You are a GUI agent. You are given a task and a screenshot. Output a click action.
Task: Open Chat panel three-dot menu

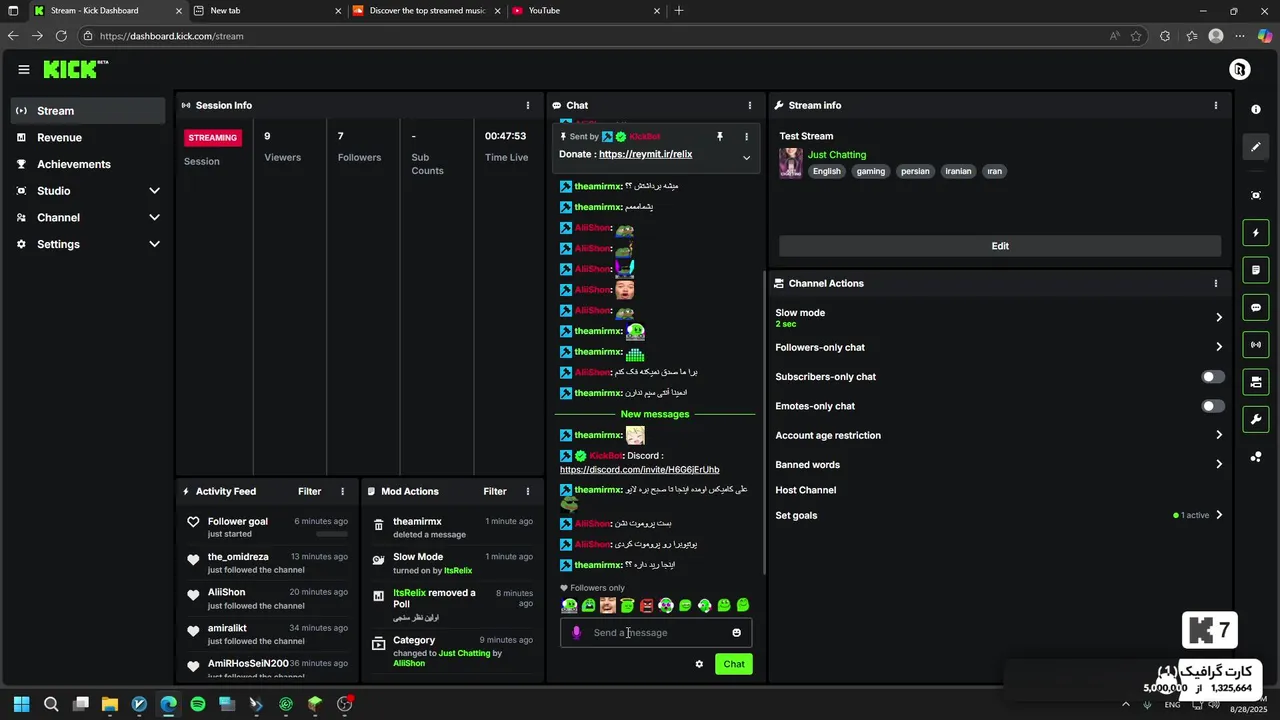click(x=750, y=105)
